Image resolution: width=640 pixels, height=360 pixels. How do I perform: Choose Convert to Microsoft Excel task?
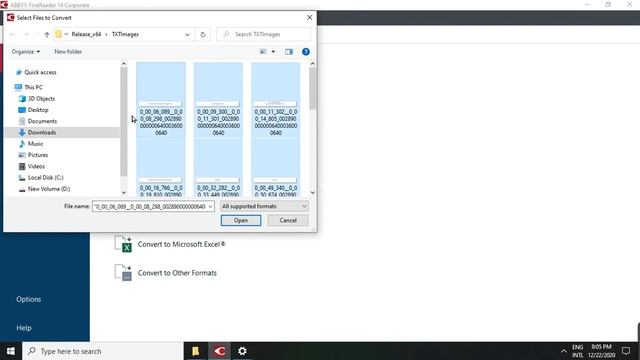pos(181,244)
